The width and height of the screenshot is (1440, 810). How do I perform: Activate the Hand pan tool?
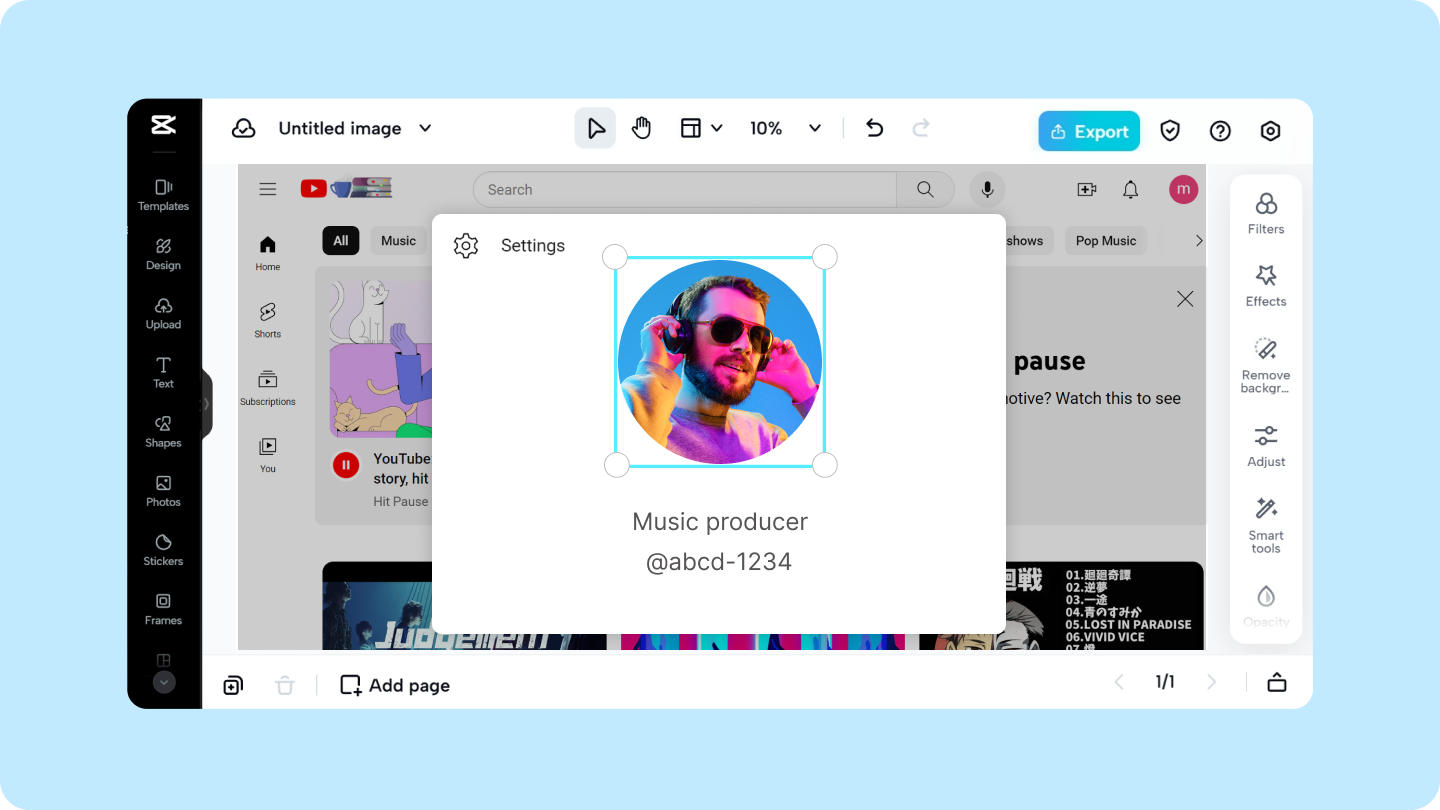(x=641, y=128)
